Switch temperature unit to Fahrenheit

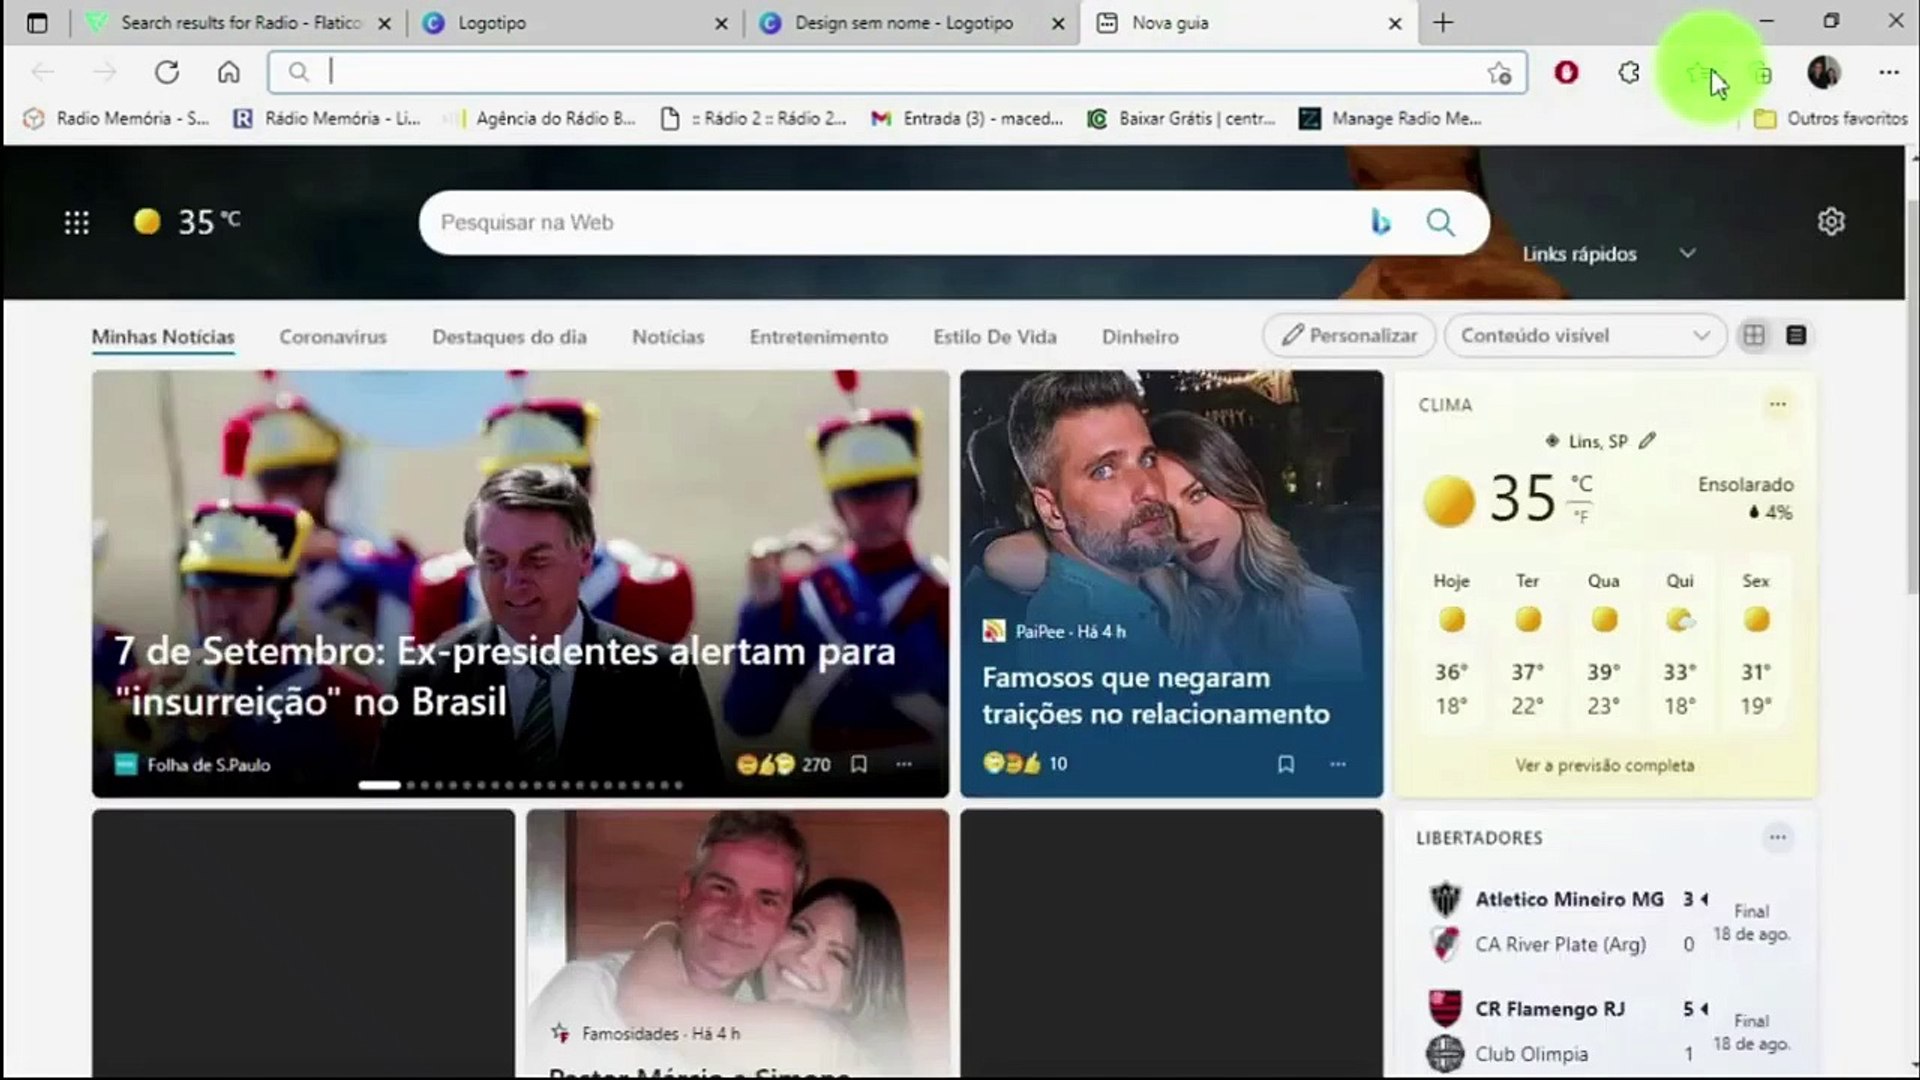pyautogui.click(x=1581, y=517)
